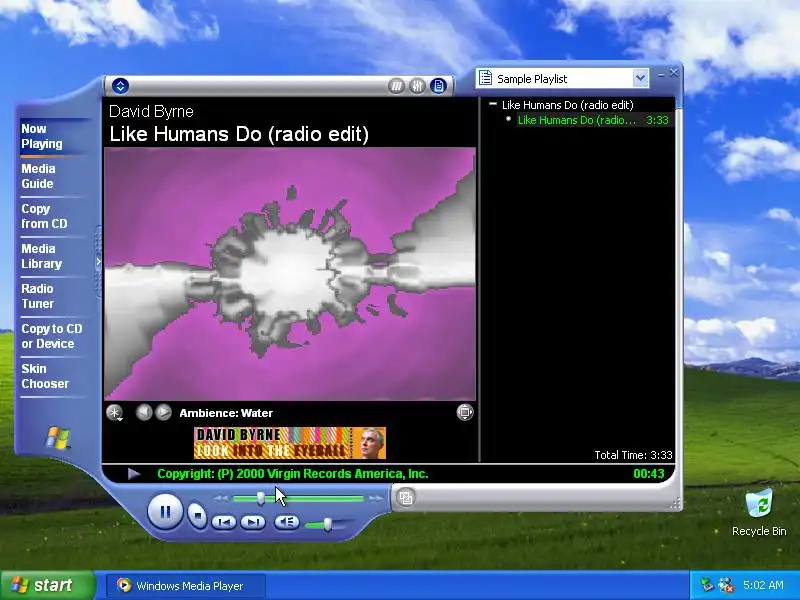
Task: View the visualization in full screen
Action: 465,412
